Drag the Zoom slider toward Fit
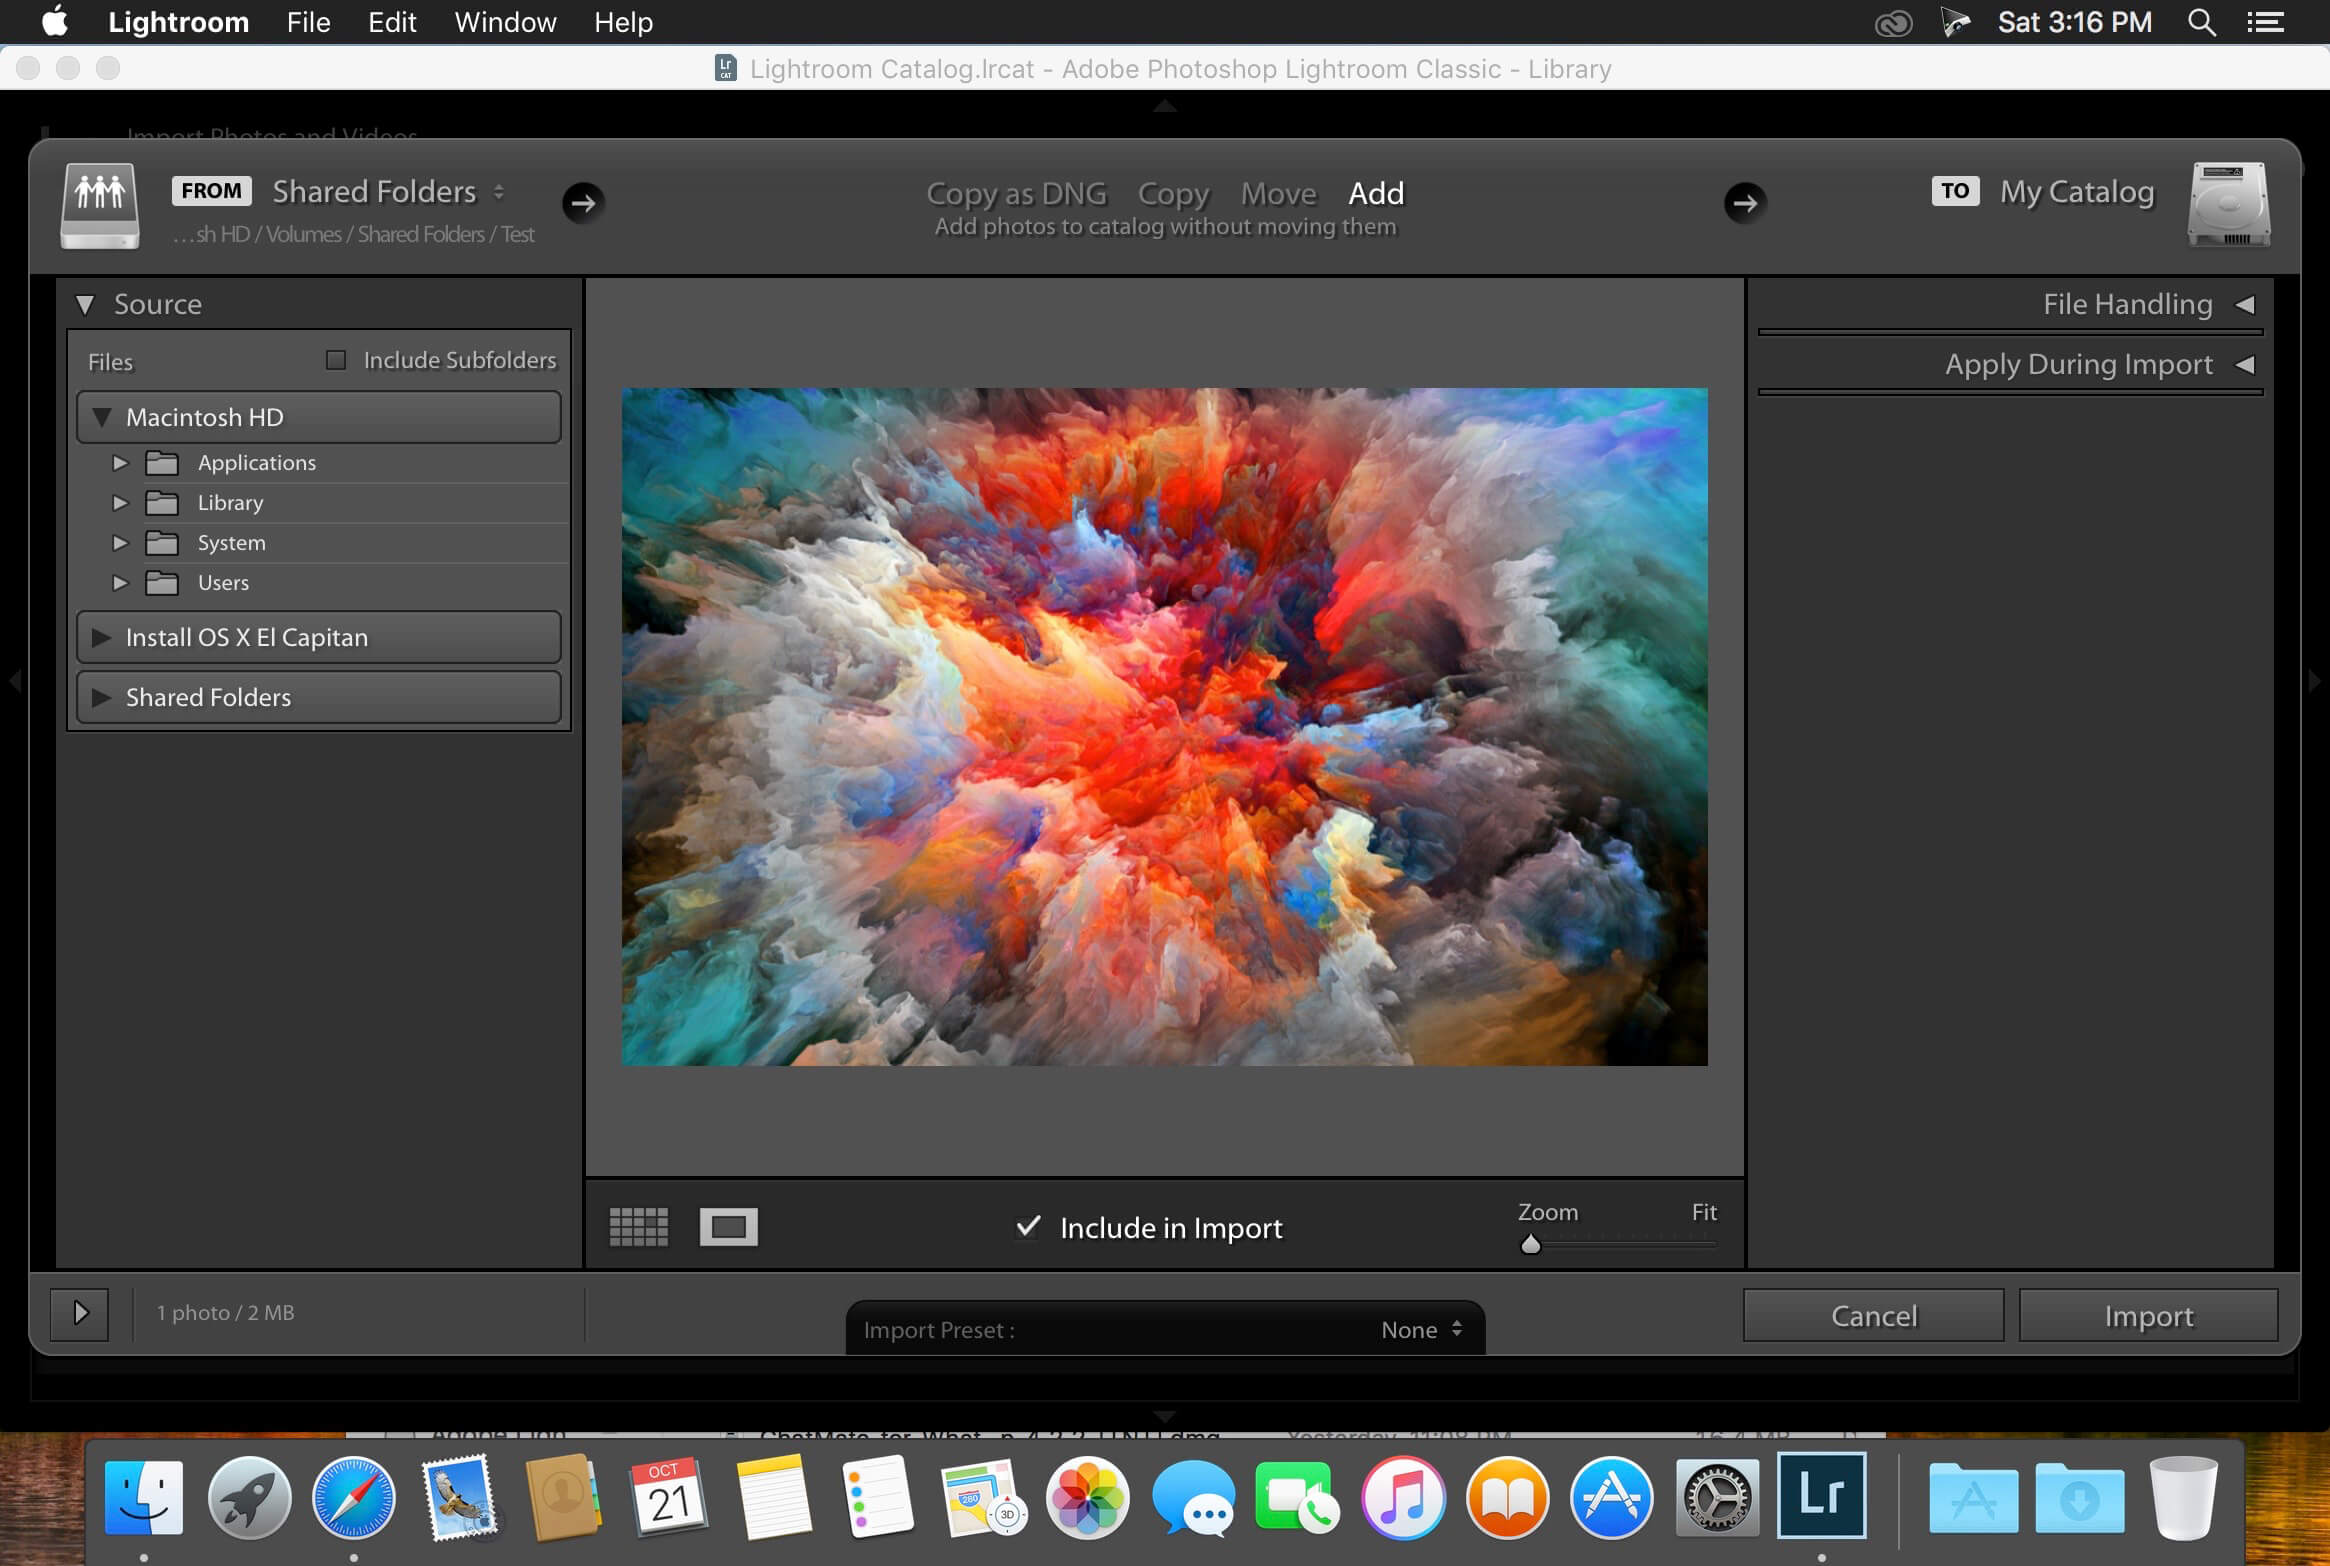 tap(1531, 1243)
